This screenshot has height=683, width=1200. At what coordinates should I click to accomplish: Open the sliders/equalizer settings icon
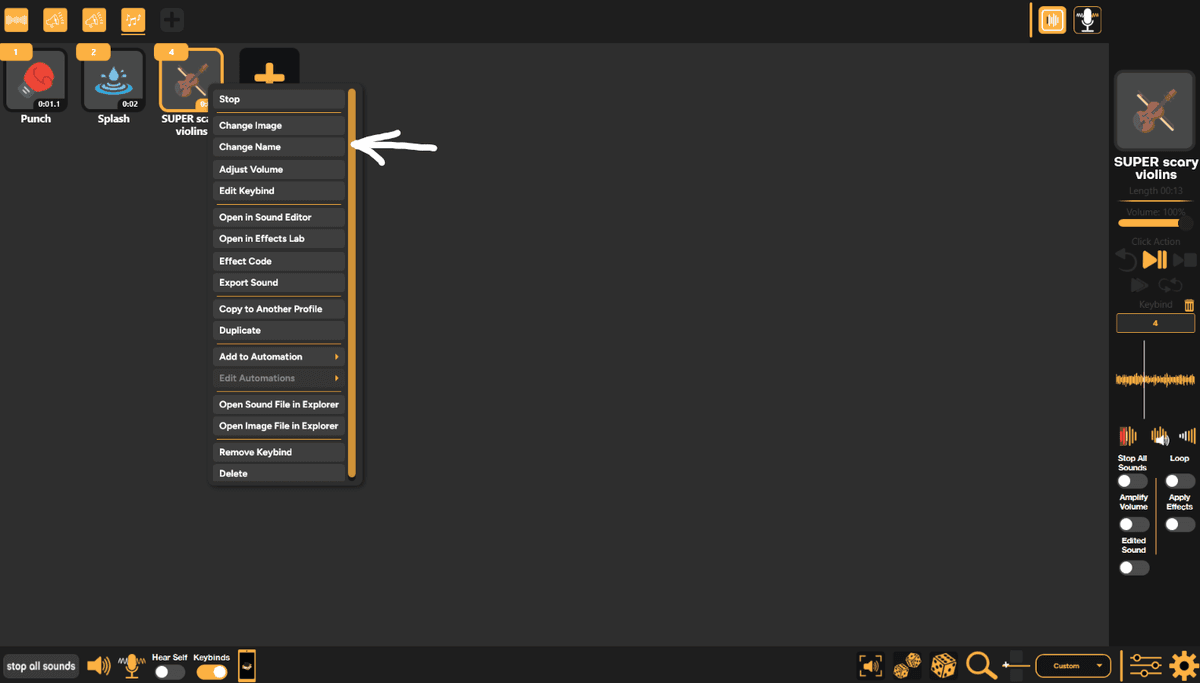pos(1146,666)
